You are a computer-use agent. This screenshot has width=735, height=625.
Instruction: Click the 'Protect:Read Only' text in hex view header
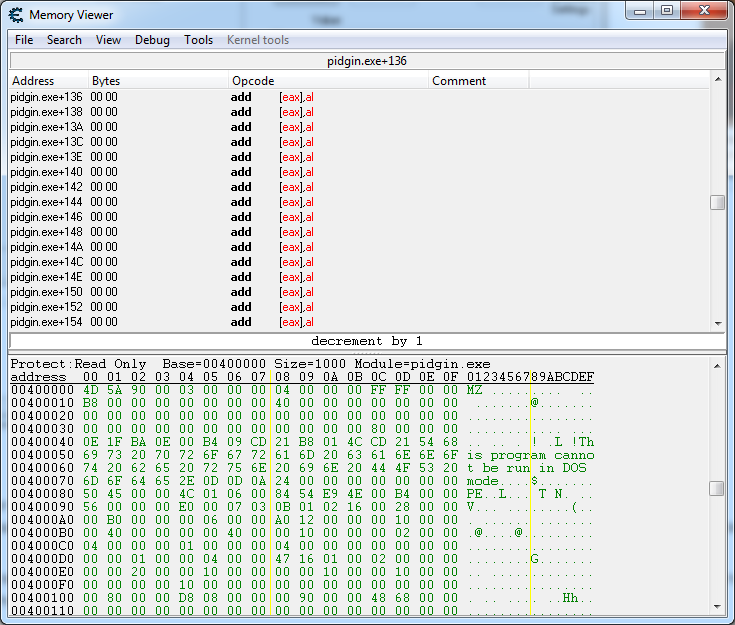(x=78, y=364)
